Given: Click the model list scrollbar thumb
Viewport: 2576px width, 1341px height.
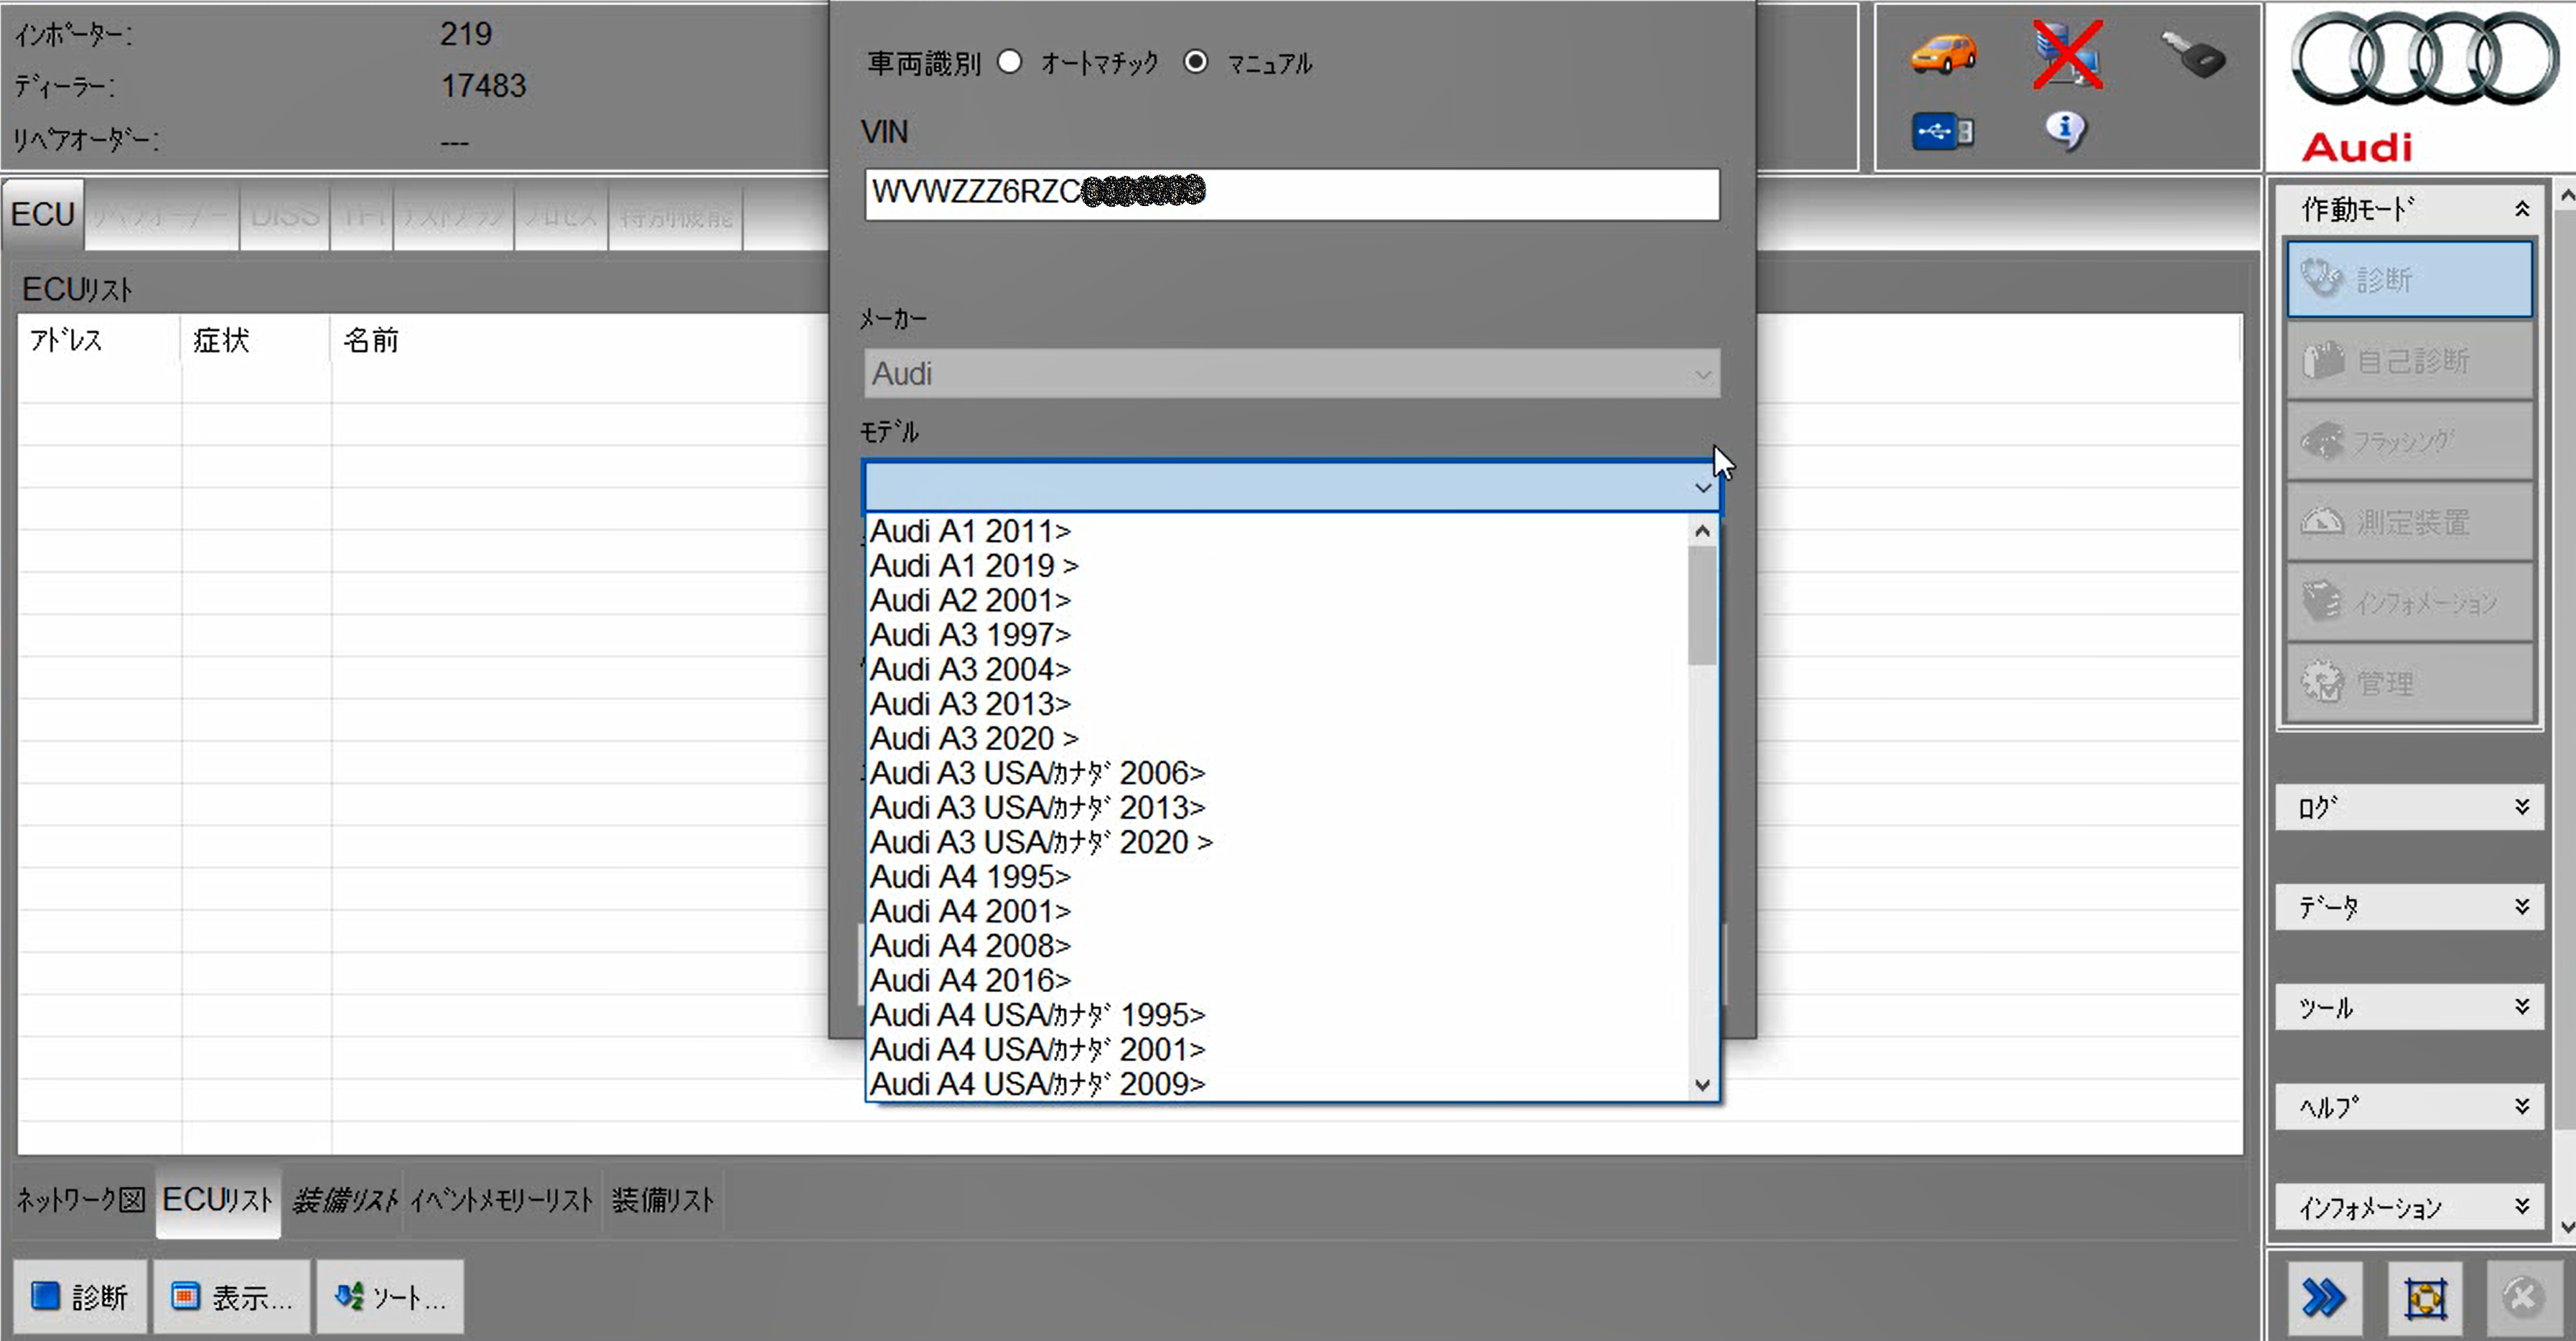Looking at the screenshot, I should point(1702,605).
